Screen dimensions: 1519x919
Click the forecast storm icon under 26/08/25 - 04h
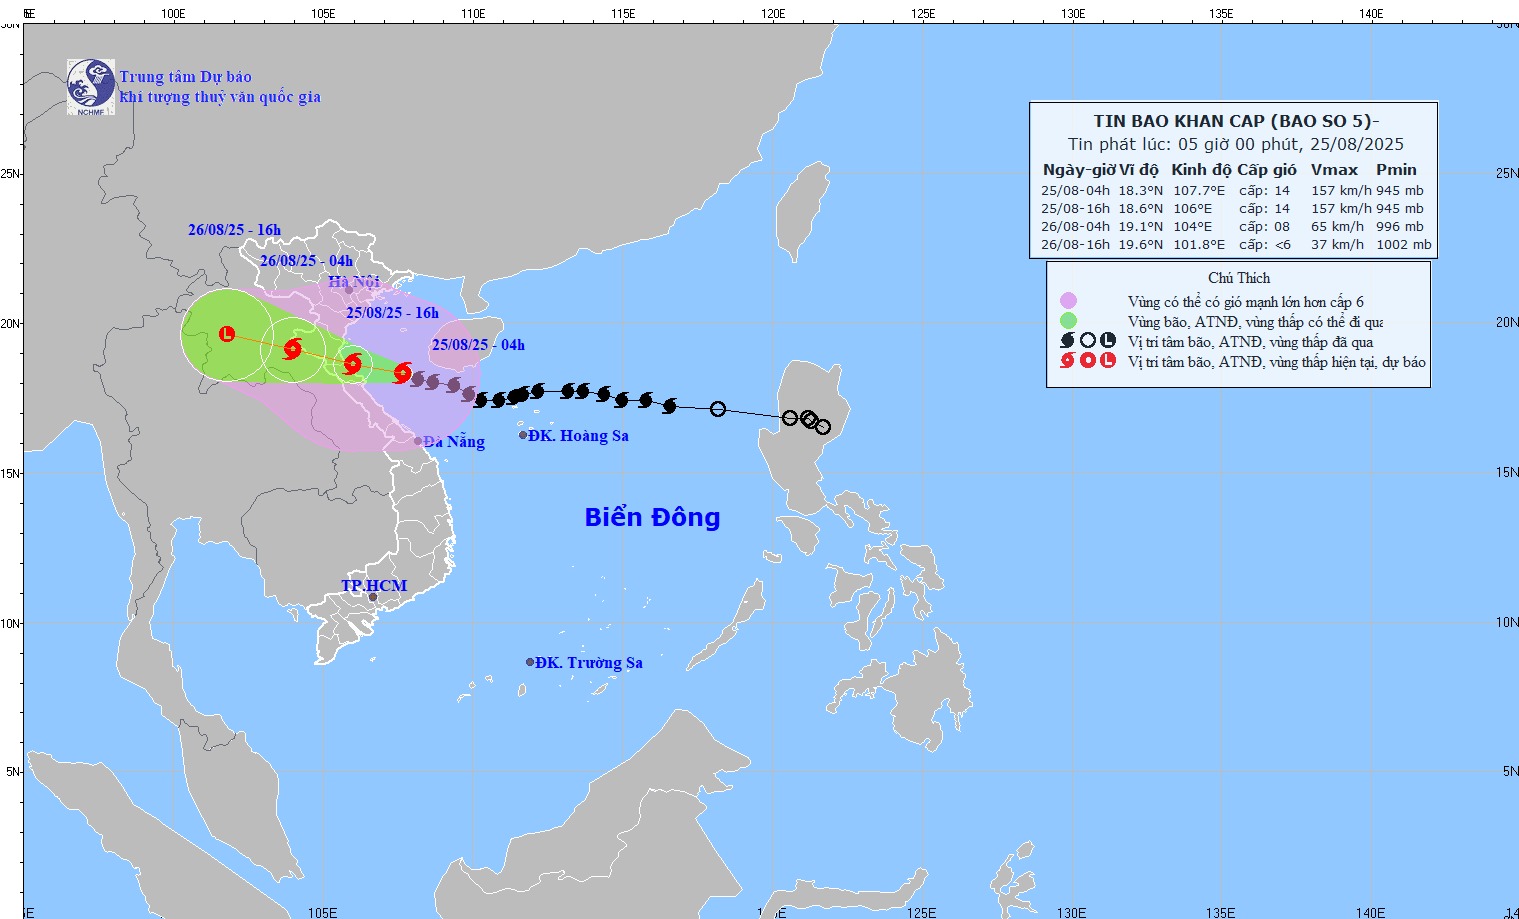(292, 349)
